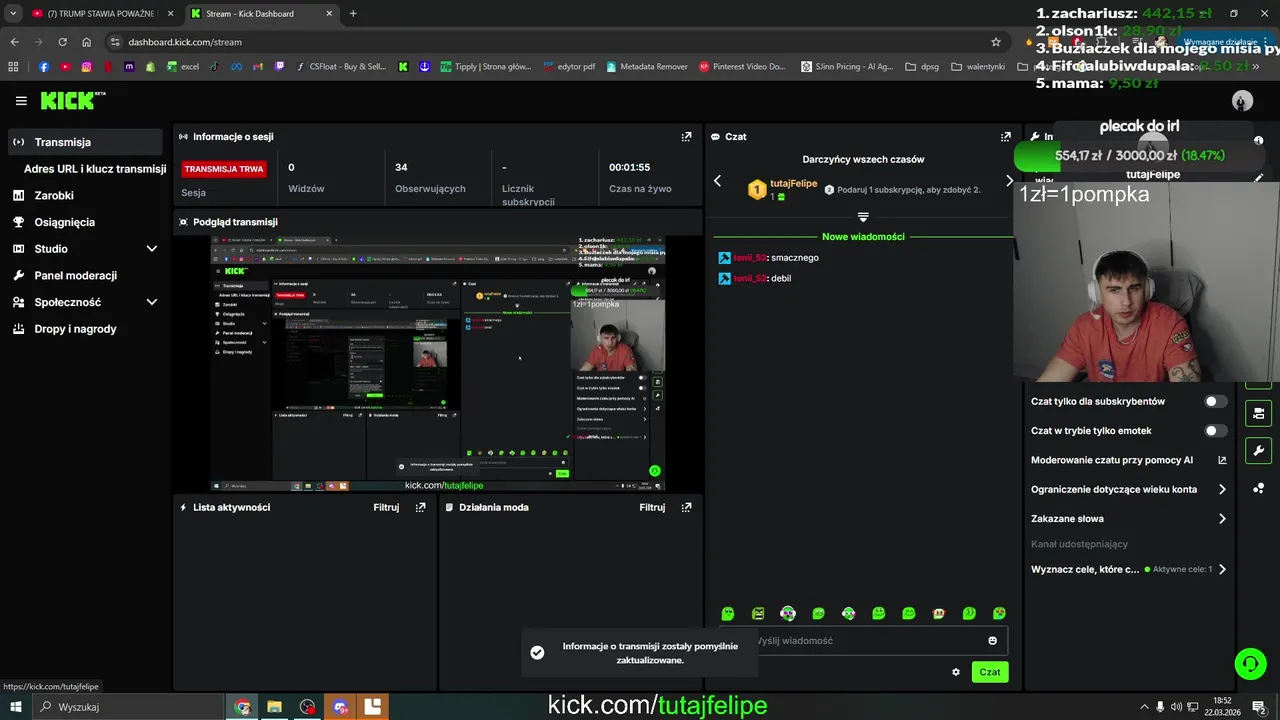Open the walentynki bookmarks folder
Image resolution: width=1280 pixels, height=720 pixels.
click(978, 67)
